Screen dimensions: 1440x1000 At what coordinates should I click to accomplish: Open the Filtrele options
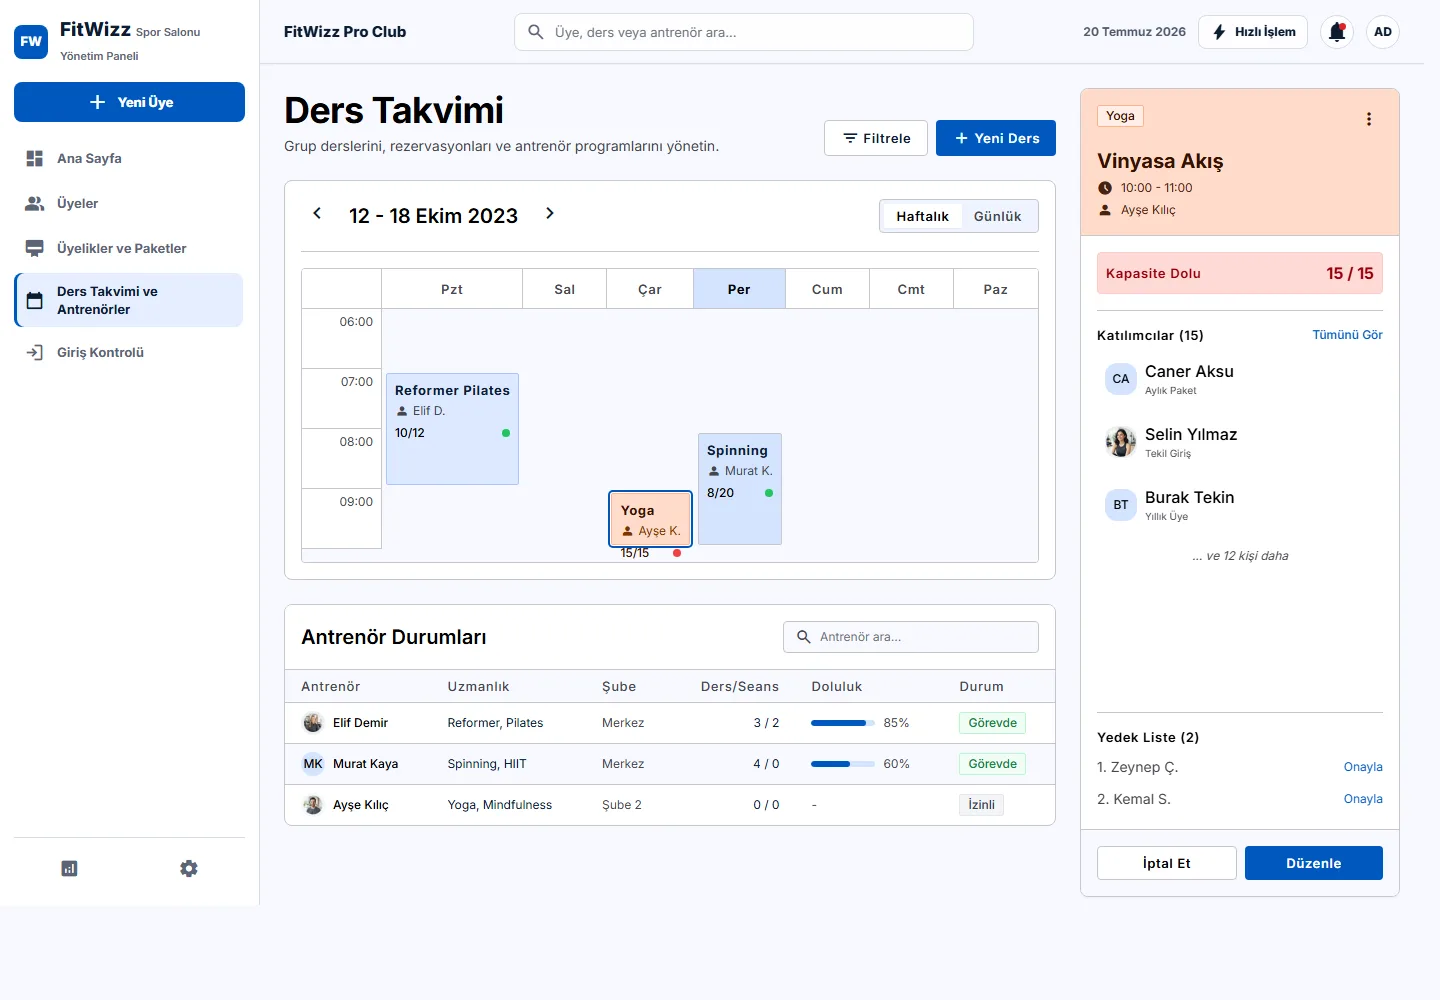(x=876, y=138)
